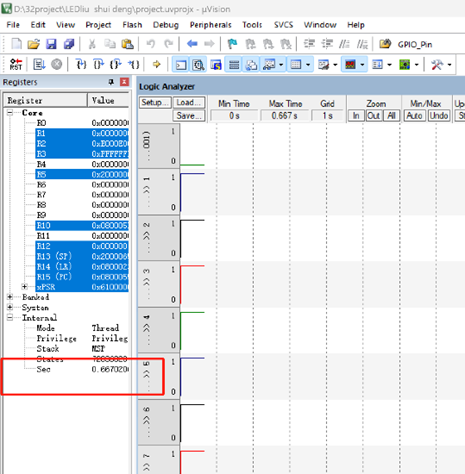Open Watch windows from the toolbar icon

pyautogui.click(x=269, y=65)
